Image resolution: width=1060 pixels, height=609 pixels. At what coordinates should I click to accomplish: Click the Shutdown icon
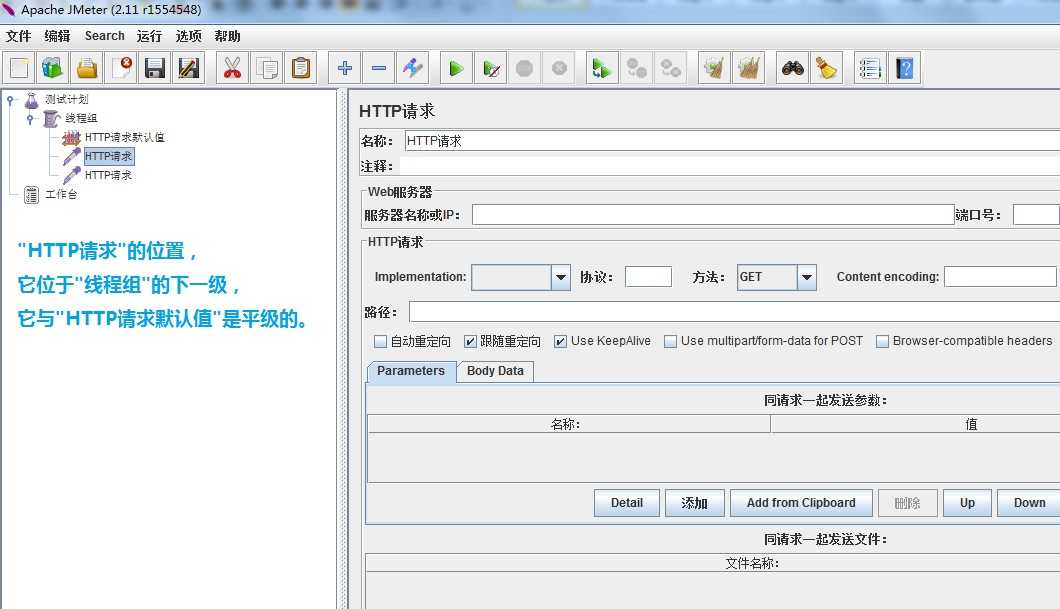click(559, 68)
